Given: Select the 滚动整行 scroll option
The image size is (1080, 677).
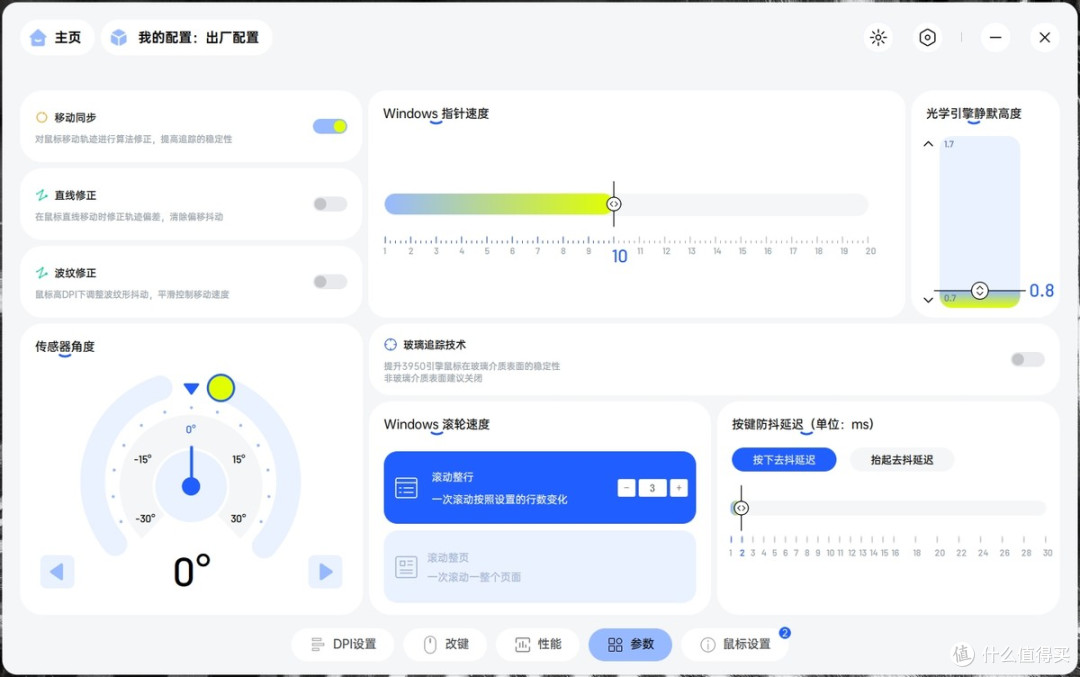Looking at the screenshot, I should click(539, 488).
